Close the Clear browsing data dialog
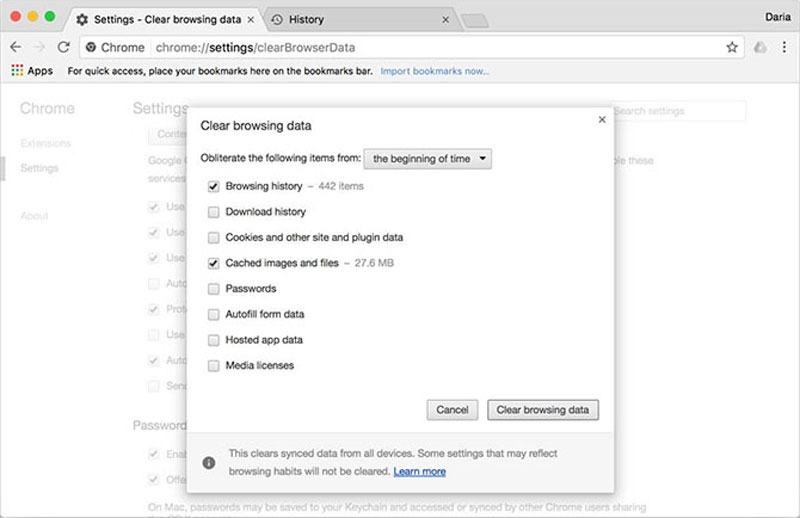800x518 pixels. [602, 119]
